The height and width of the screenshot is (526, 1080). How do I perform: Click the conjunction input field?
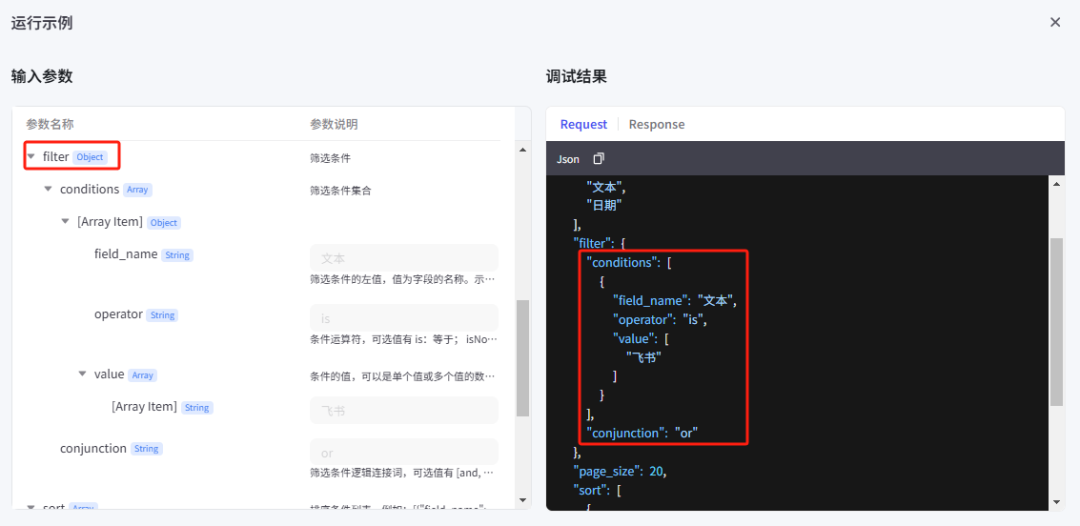click(404, 452)
